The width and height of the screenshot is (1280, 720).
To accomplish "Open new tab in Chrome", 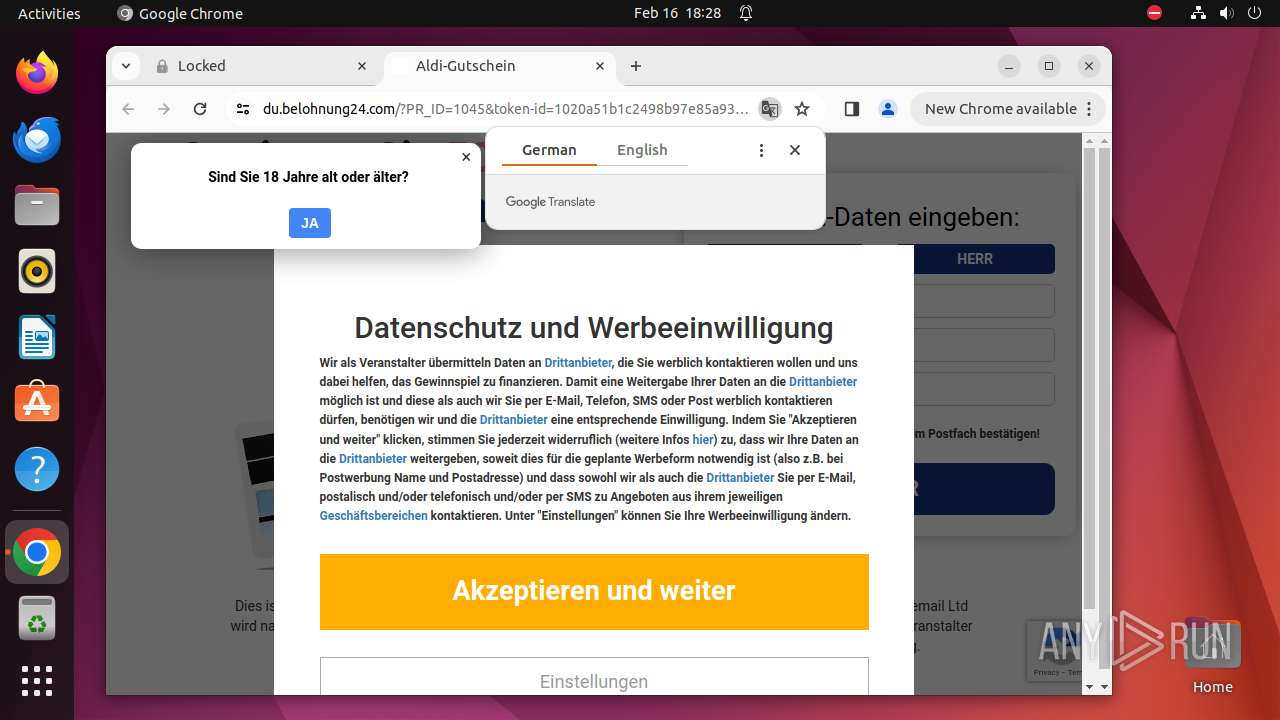I will click(636, 66).
